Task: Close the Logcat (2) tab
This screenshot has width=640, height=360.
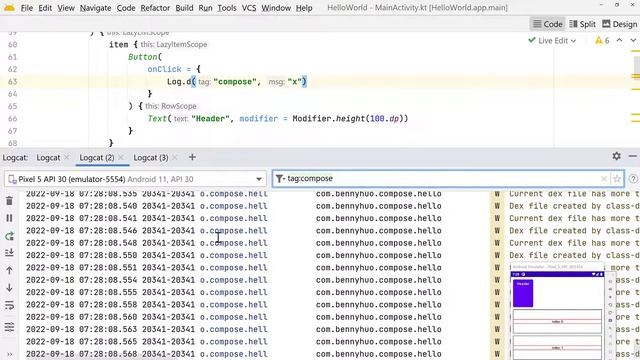Action: (x=121, y=157)
